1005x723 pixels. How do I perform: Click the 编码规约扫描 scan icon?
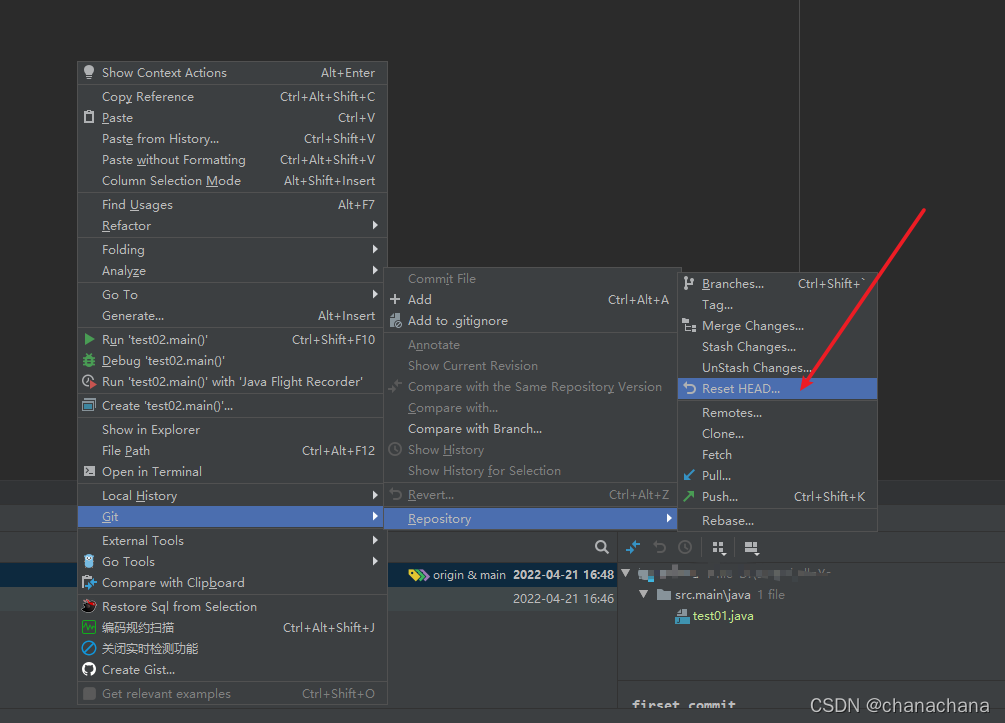point(89,627)
